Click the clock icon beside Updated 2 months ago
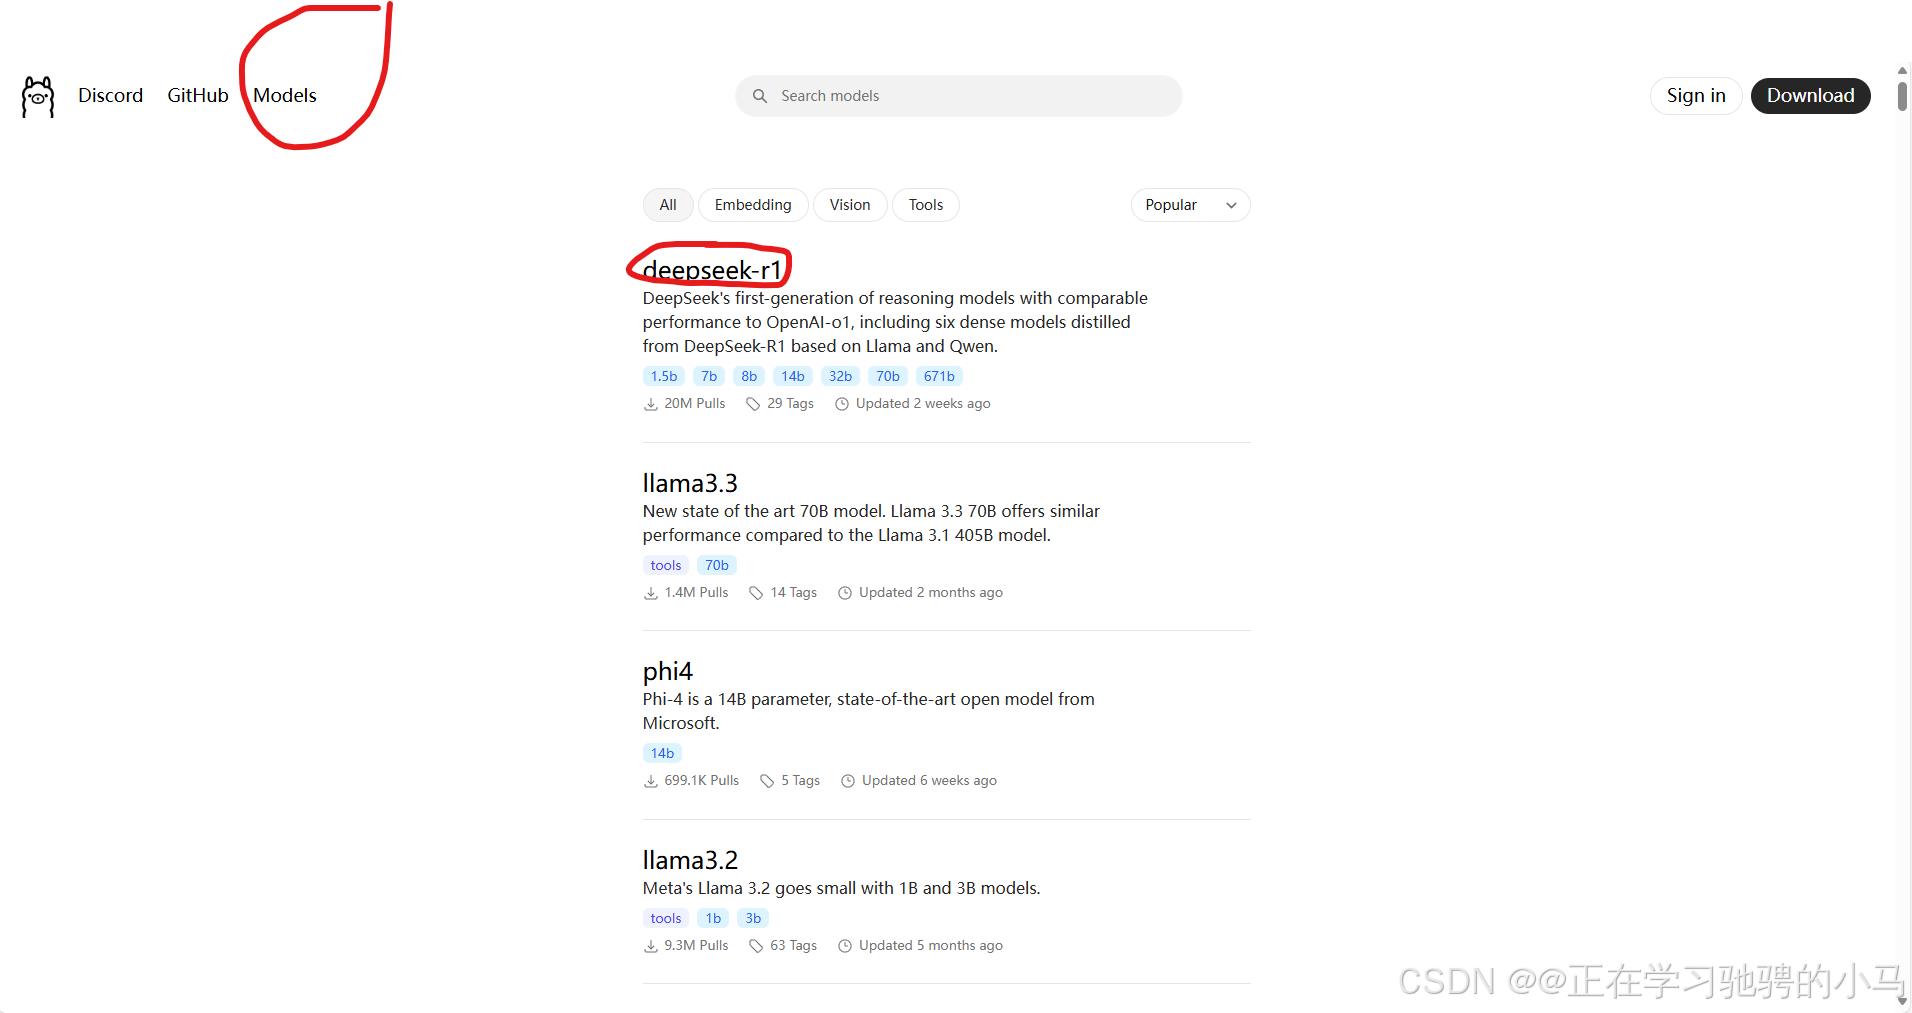 point(845,593)
